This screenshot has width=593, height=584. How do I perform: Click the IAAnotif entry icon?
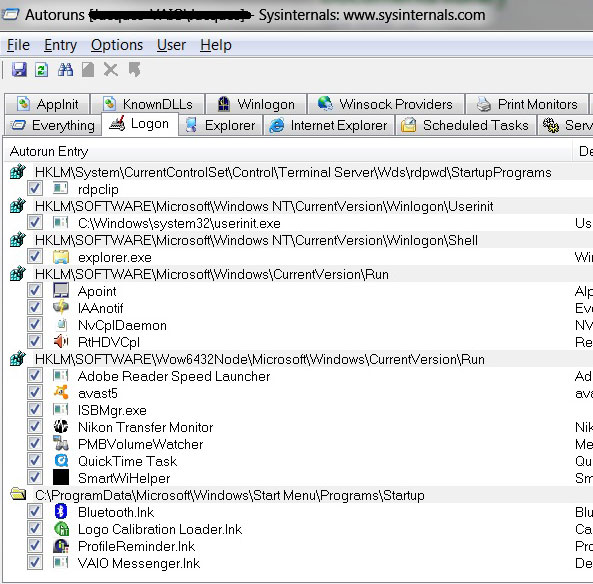tap(61, 308)
